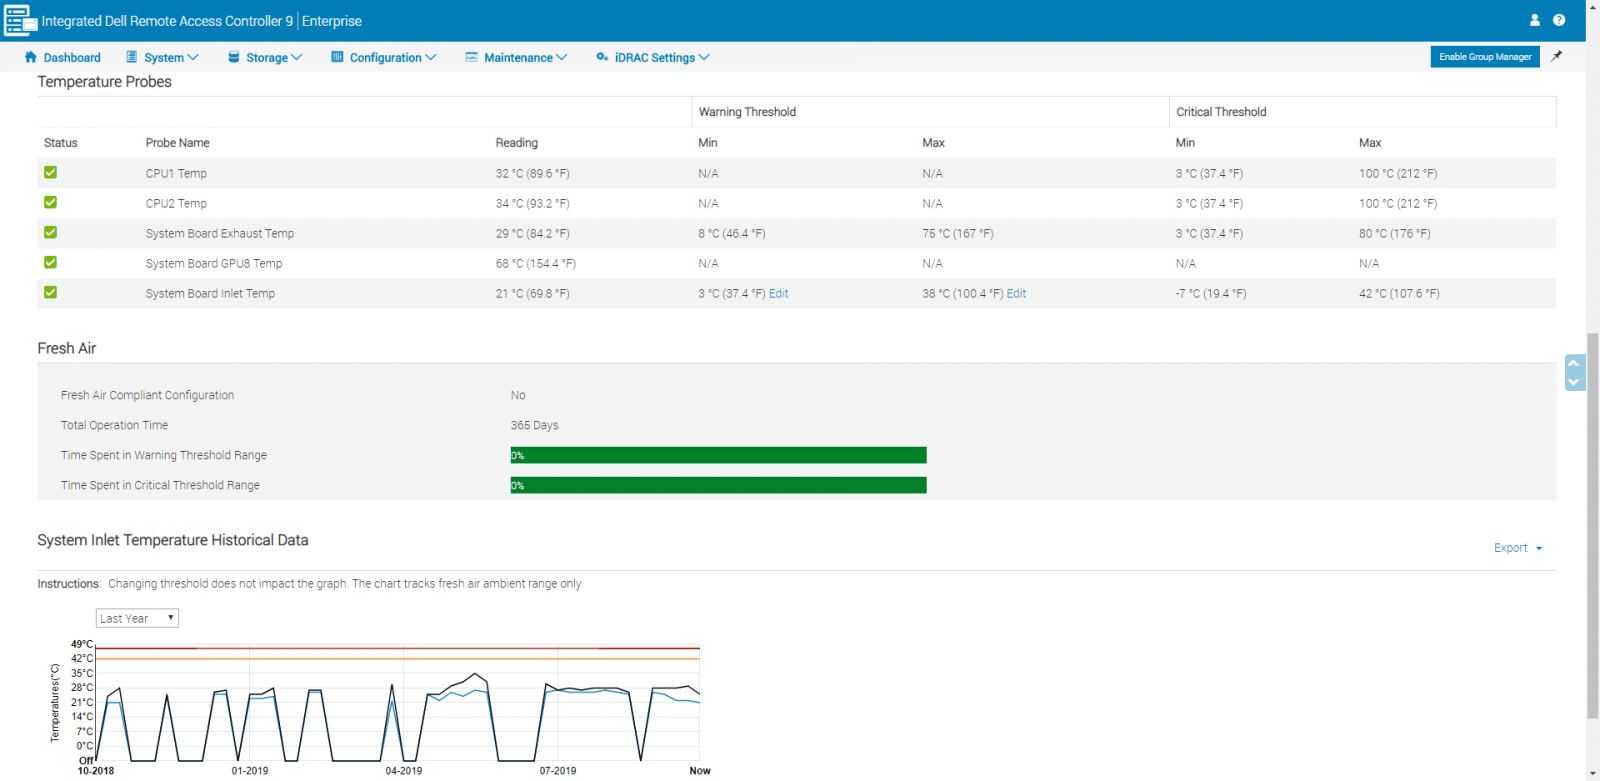Open the Maintenance menu
The width and height of the screenshot is (1600, 781).
coord(516,57)
